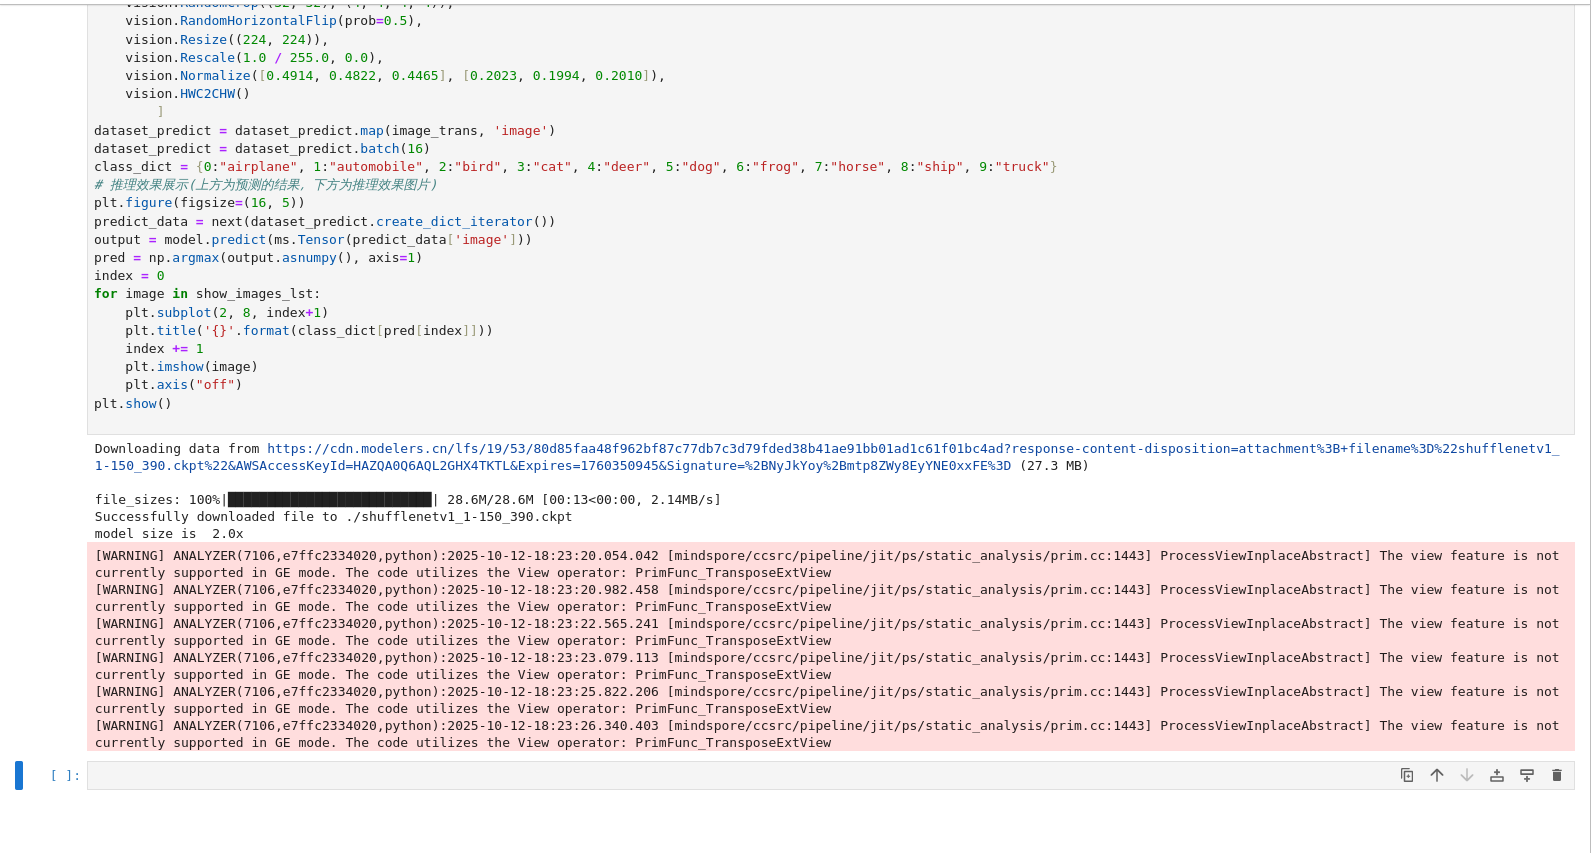This screenshot has width=1591, height=853.
Task: Click the move cell down arrow
Action: click(x=1467, y=775)
